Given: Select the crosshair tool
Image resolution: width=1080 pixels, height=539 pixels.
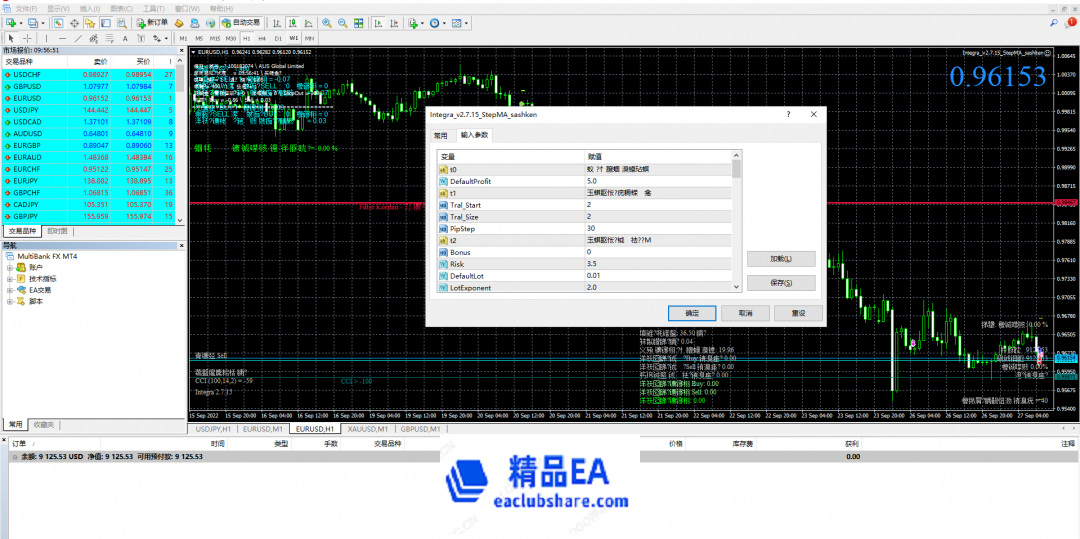Looking at the screenshot, I should click(x=28, y=38).
